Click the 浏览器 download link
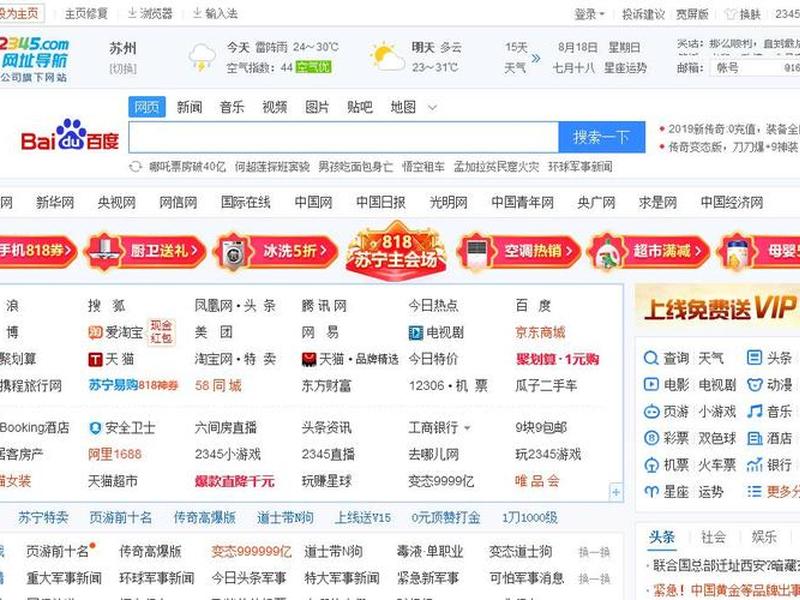The width and height of the screenshot is (800, 600). (x=149, y=14)
